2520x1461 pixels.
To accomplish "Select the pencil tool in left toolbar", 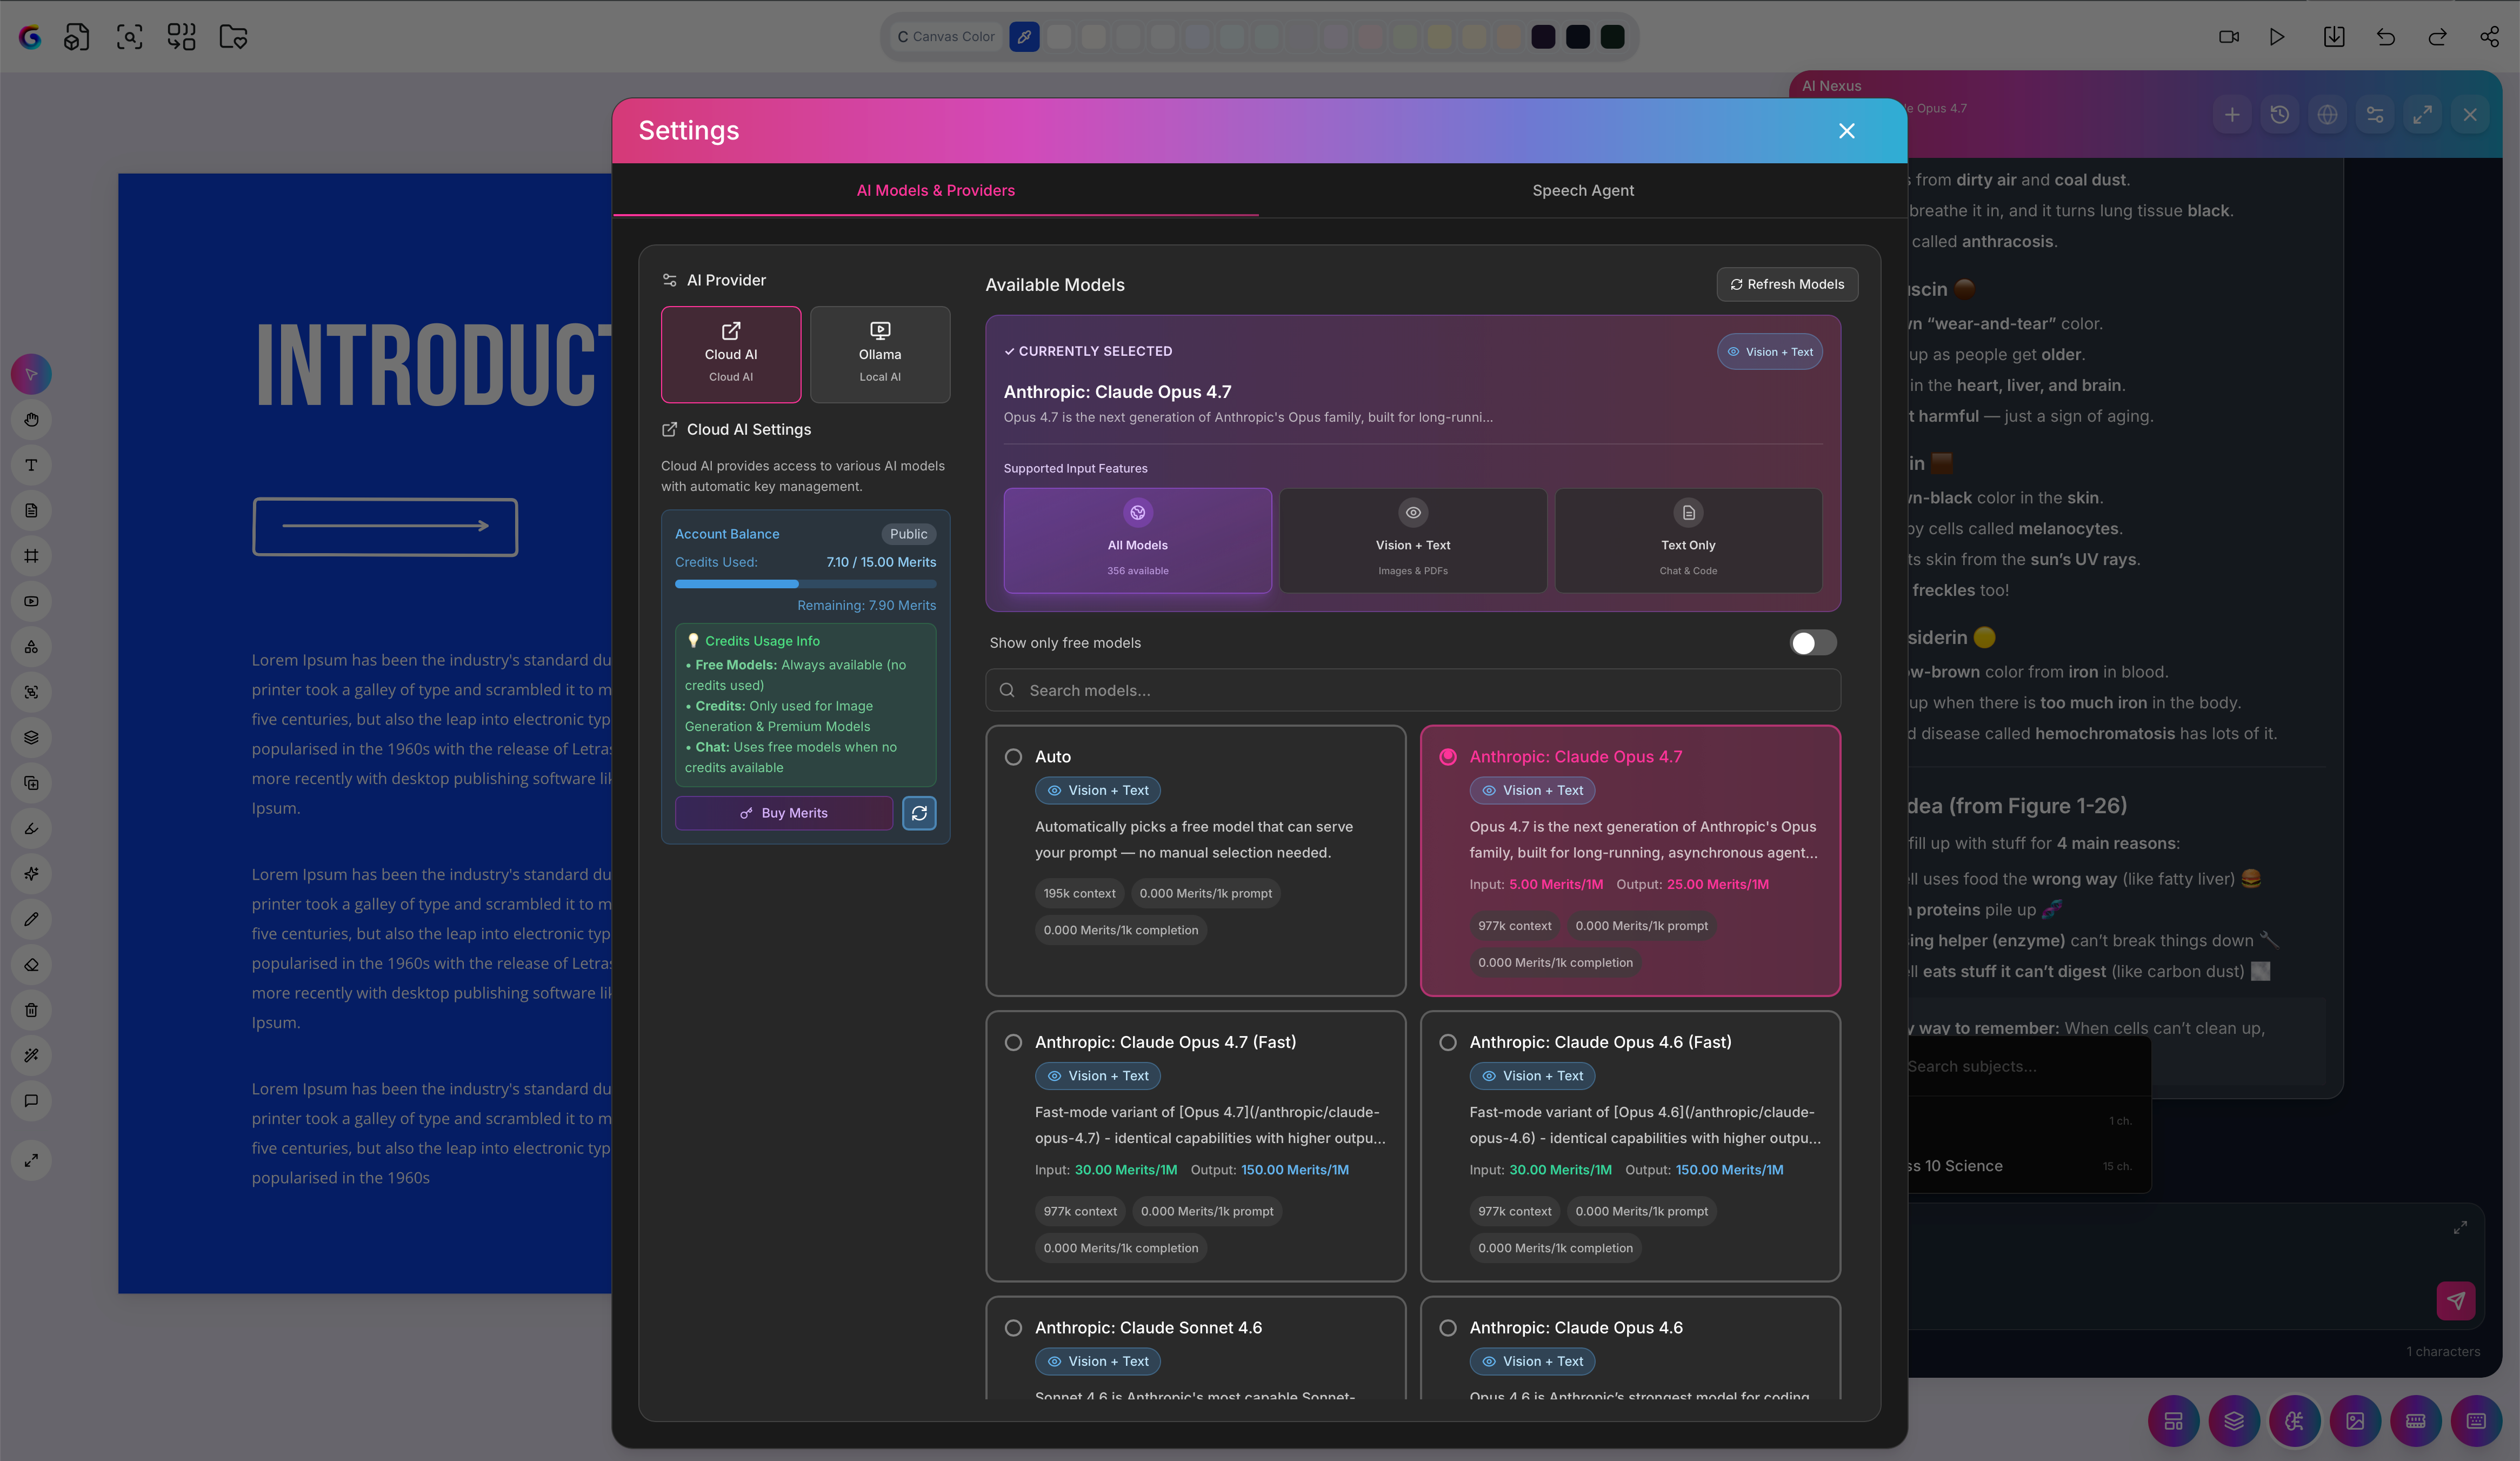I will [x=31, y=919].
